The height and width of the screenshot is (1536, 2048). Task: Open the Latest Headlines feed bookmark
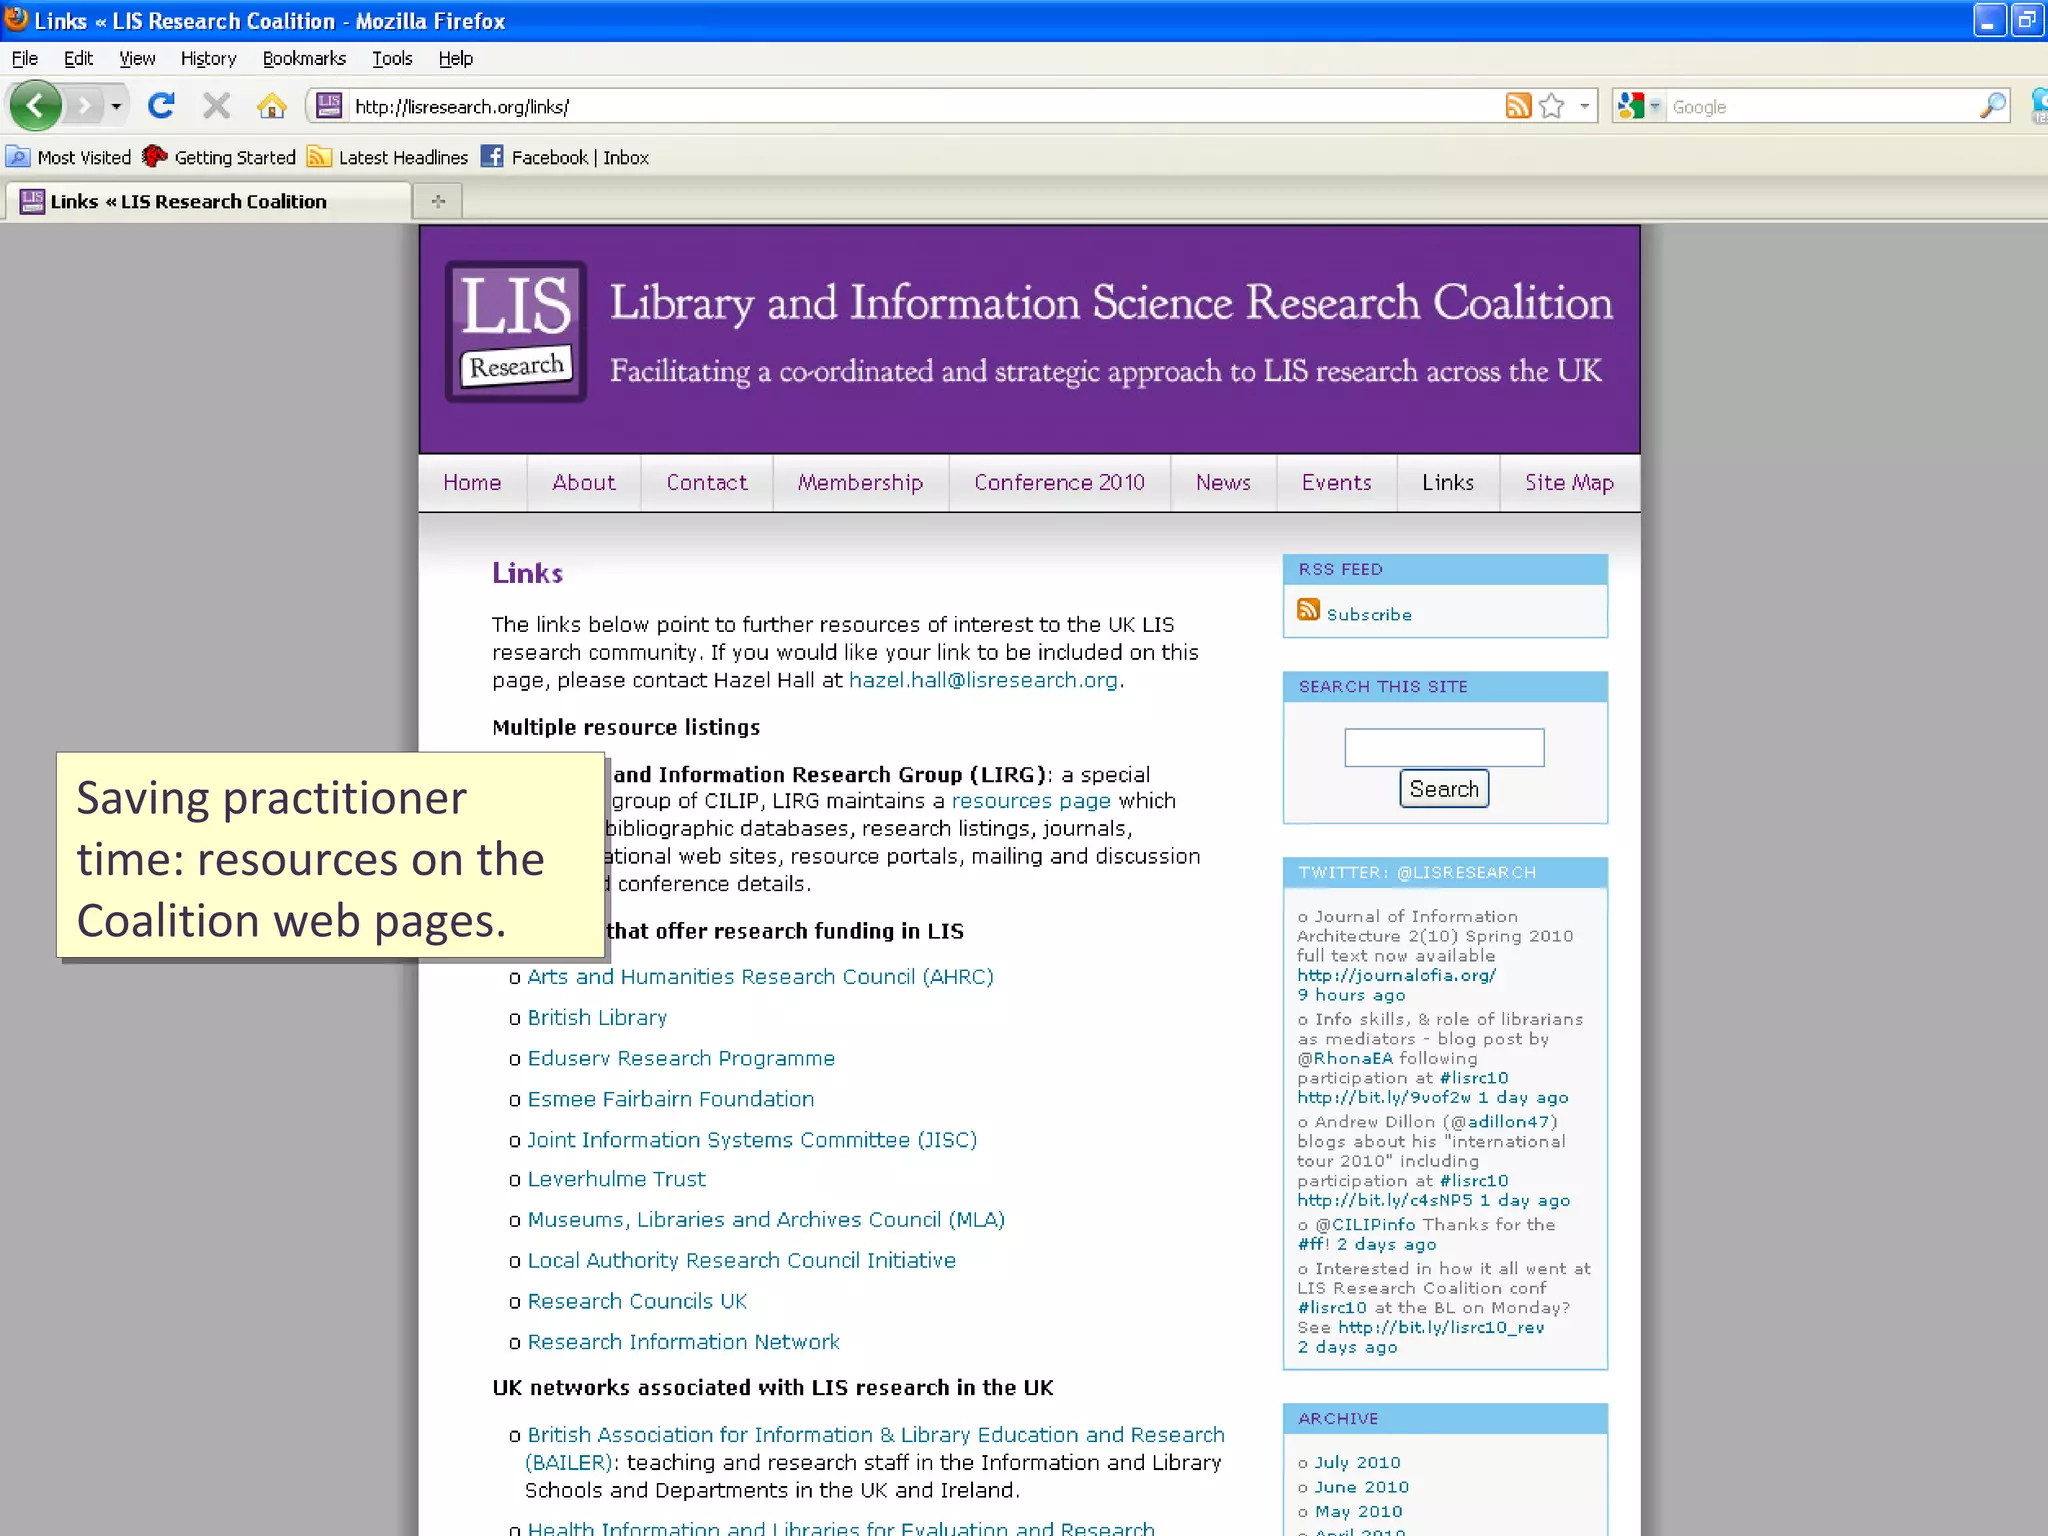(387, 157)
